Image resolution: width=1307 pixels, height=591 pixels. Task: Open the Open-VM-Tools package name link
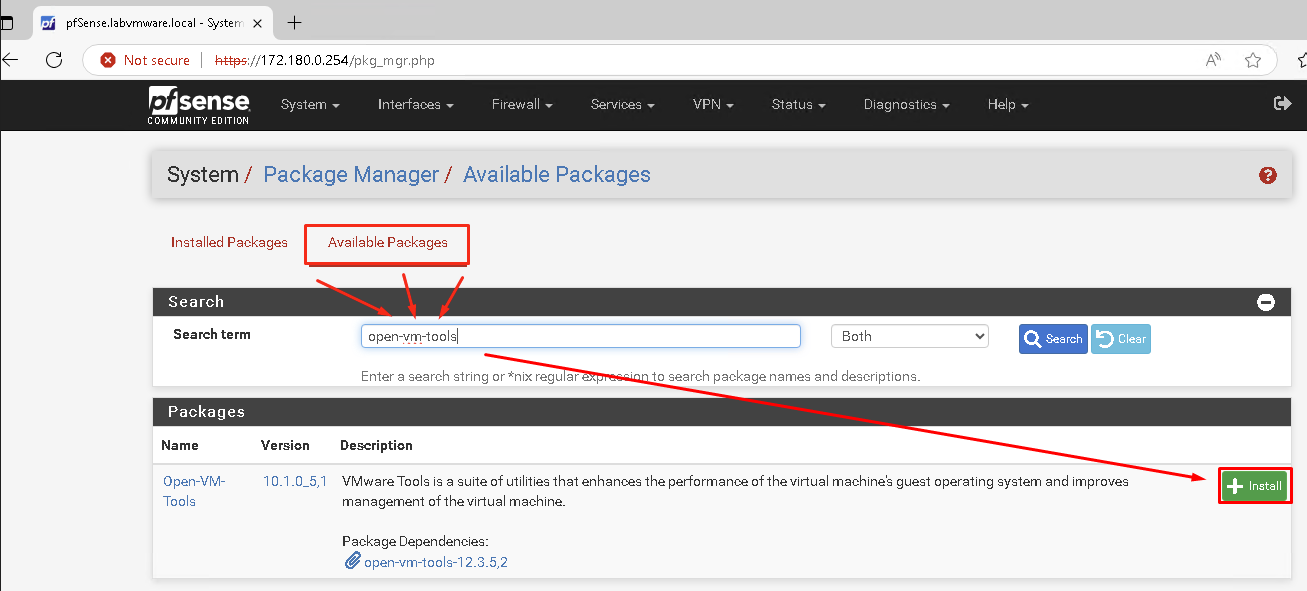click(194, 491)
